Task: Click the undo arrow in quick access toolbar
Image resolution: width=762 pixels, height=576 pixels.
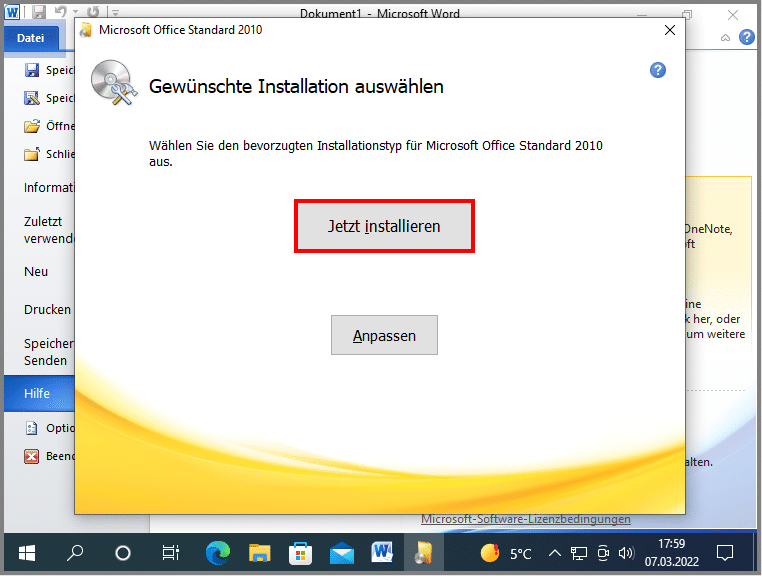Action: point(59,13)
